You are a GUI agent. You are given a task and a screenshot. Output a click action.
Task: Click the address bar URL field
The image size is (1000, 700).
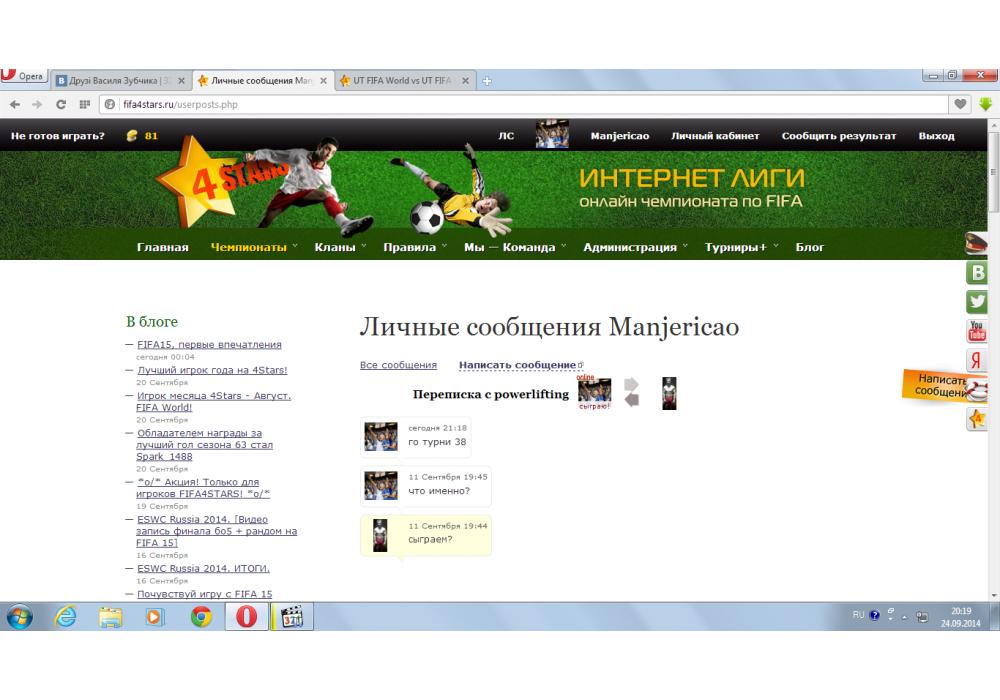[x=500, y=104]
